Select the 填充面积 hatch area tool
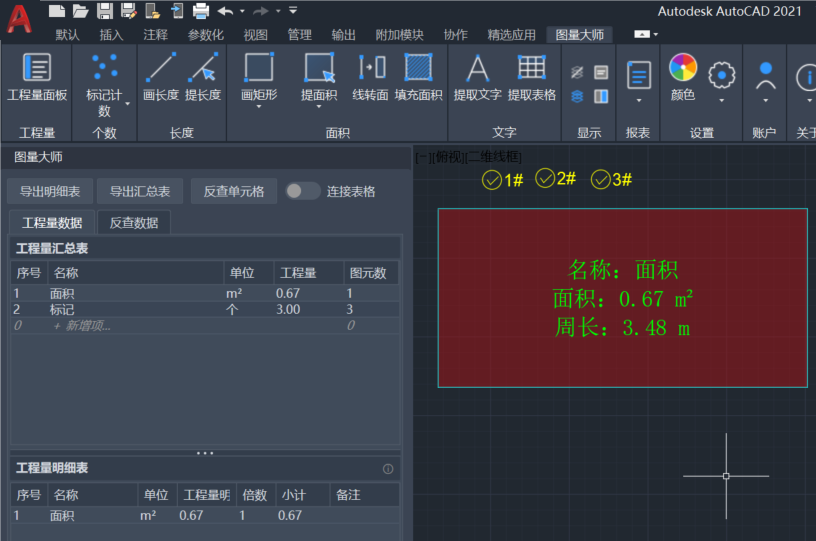816x541 pixels. (418, 77)
